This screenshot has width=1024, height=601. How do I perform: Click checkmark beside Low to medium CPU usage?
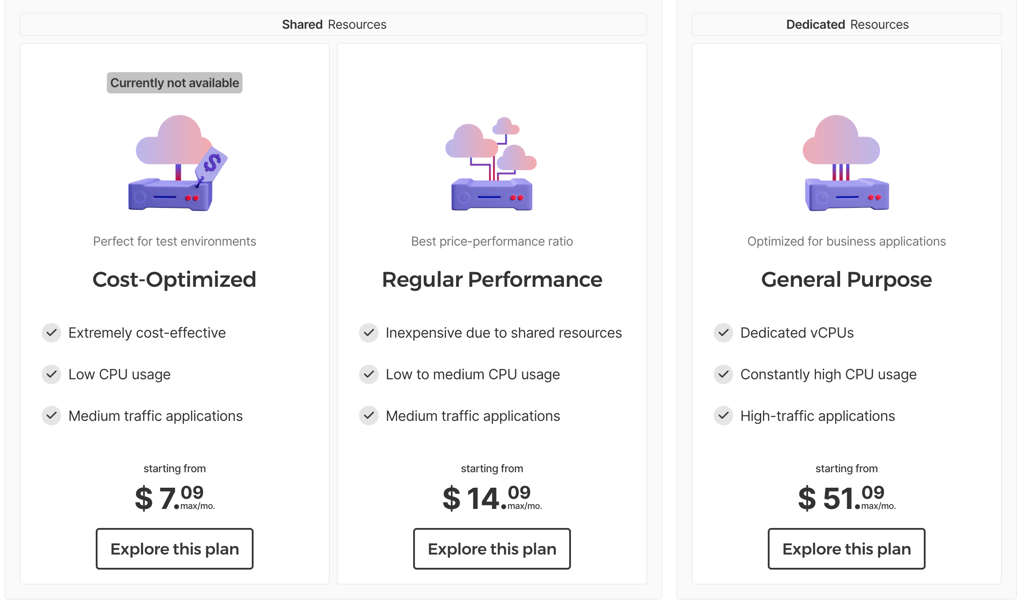click(x=369, y=374)
